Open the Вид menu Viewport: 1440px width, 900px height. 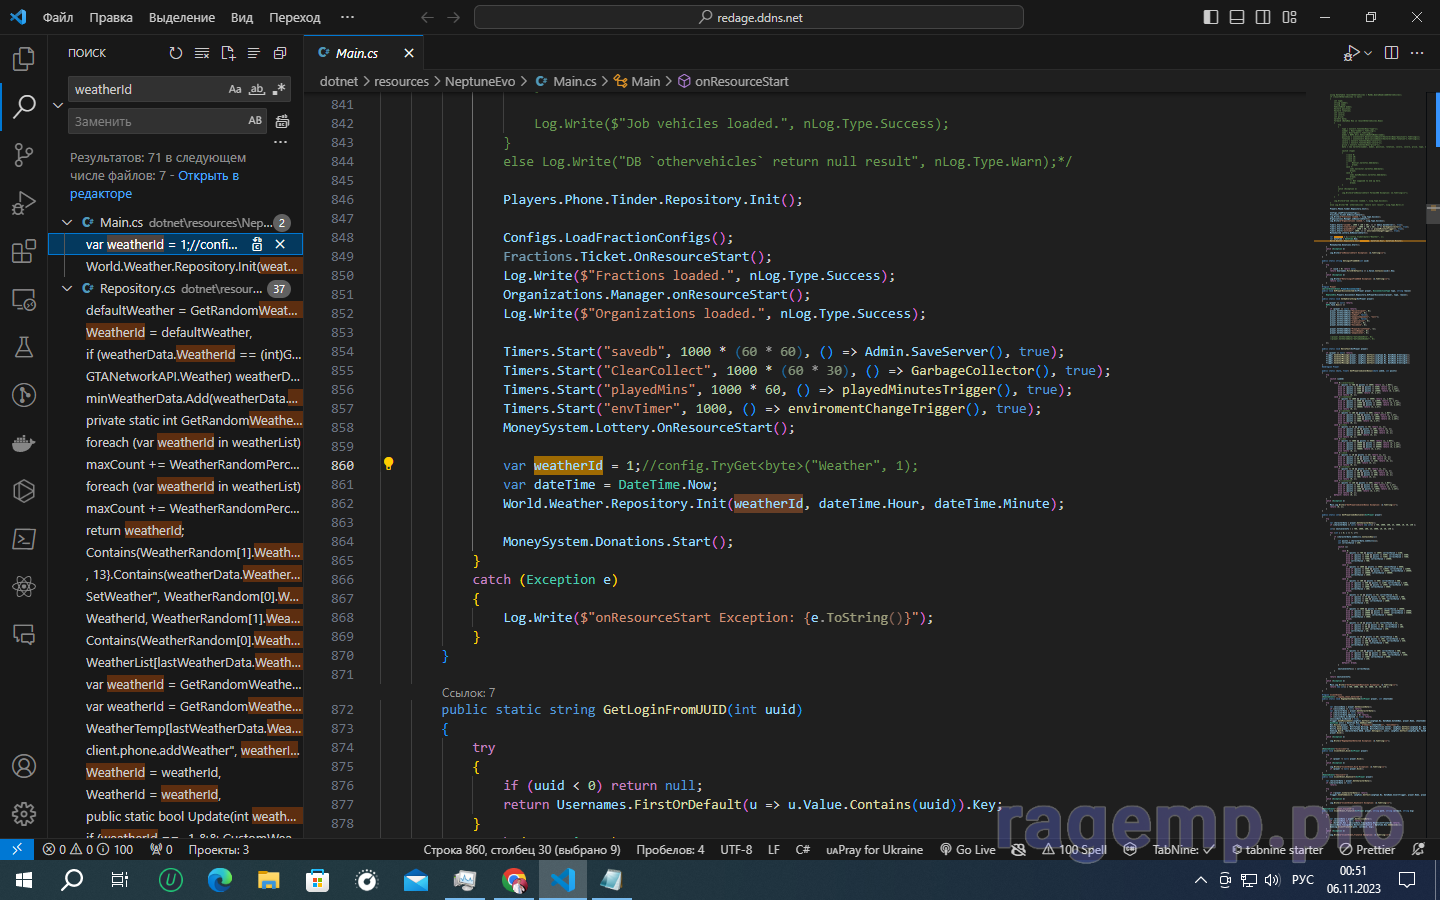click(x=241, y=17)
